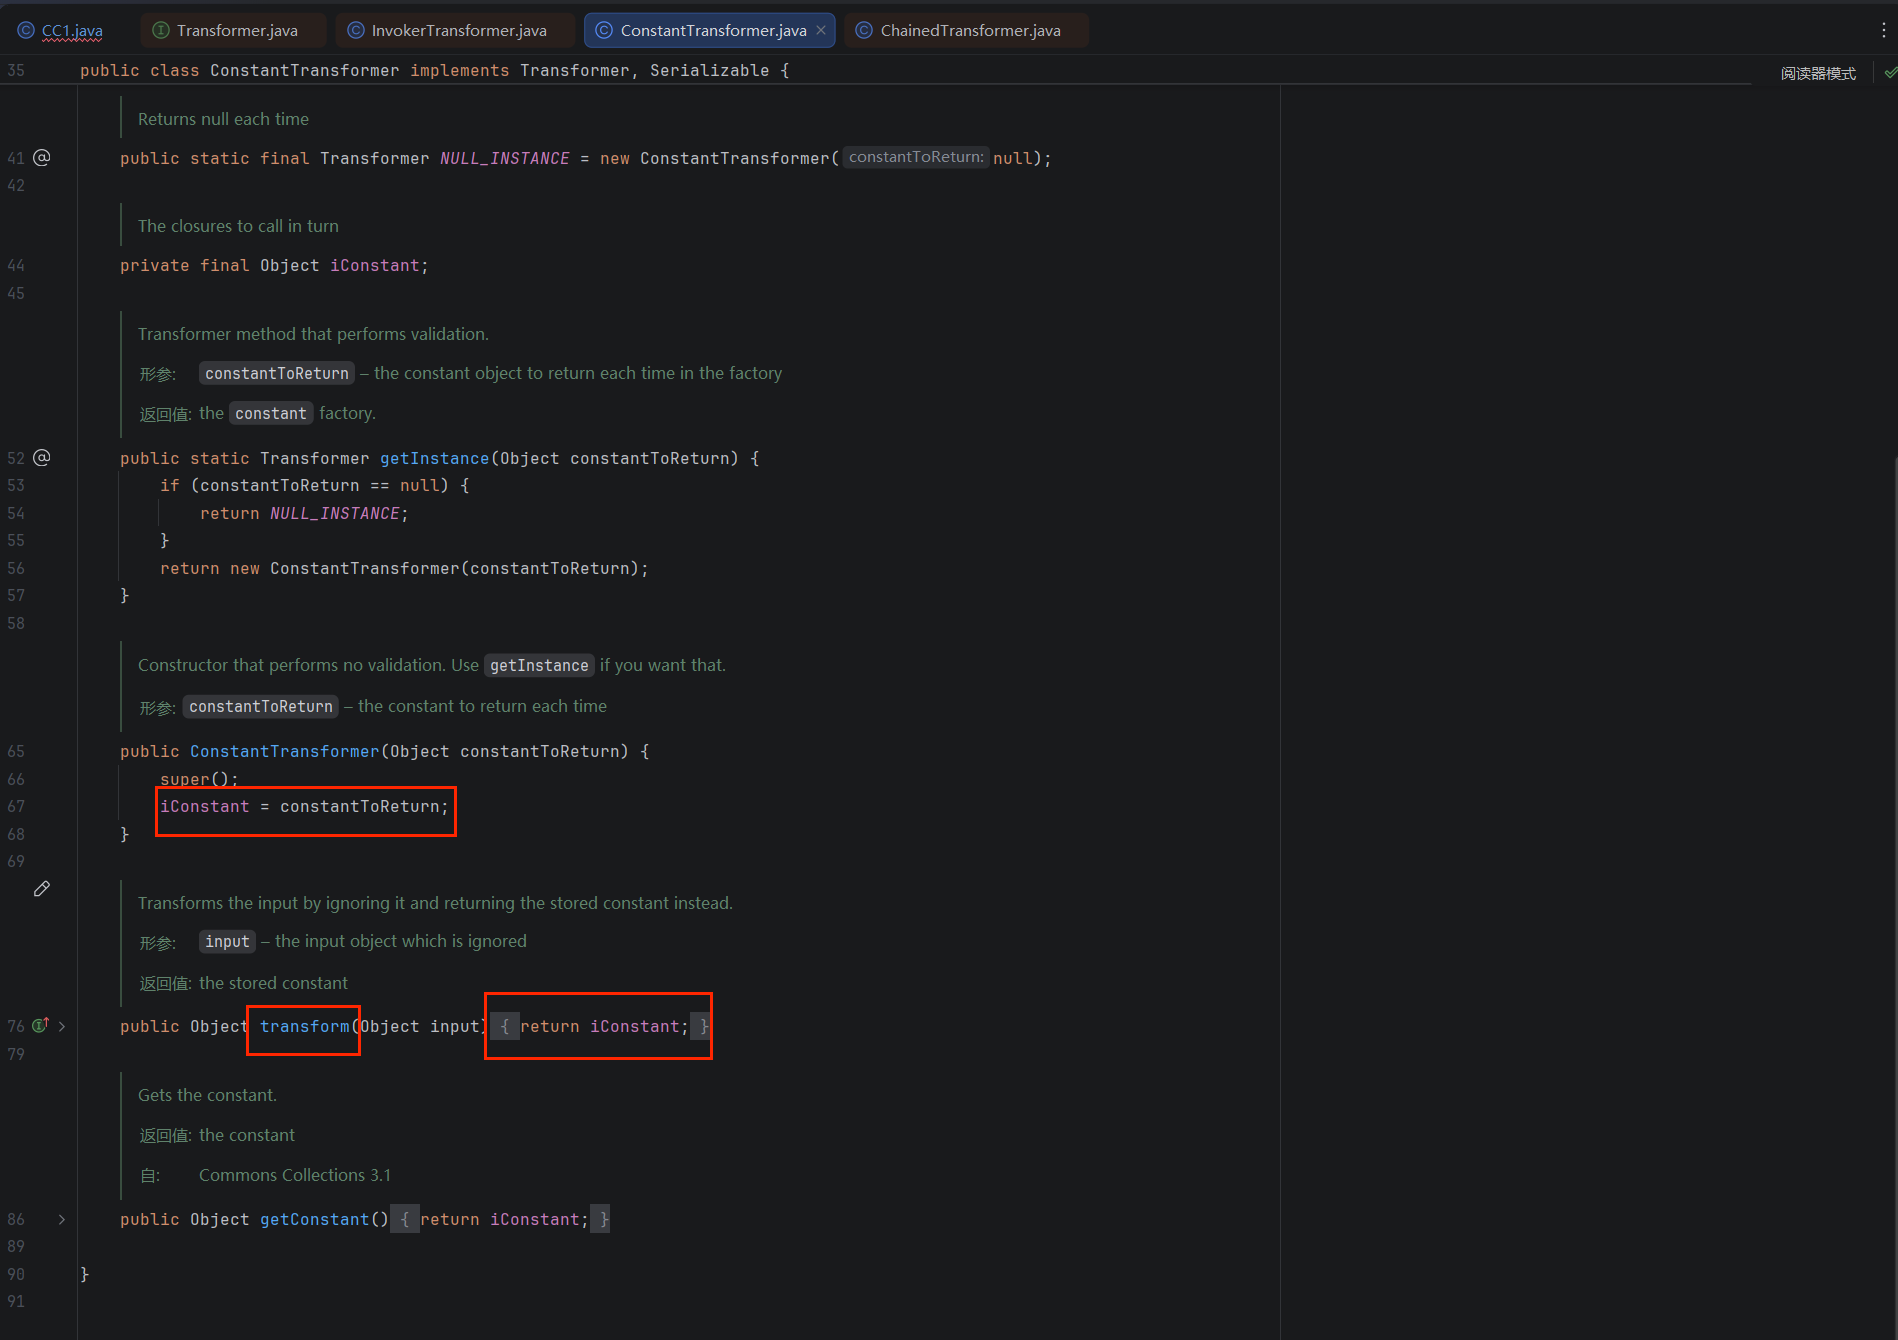Click Serializable in the class declaration
The image size is (1898, 1340).
[710, 70]
